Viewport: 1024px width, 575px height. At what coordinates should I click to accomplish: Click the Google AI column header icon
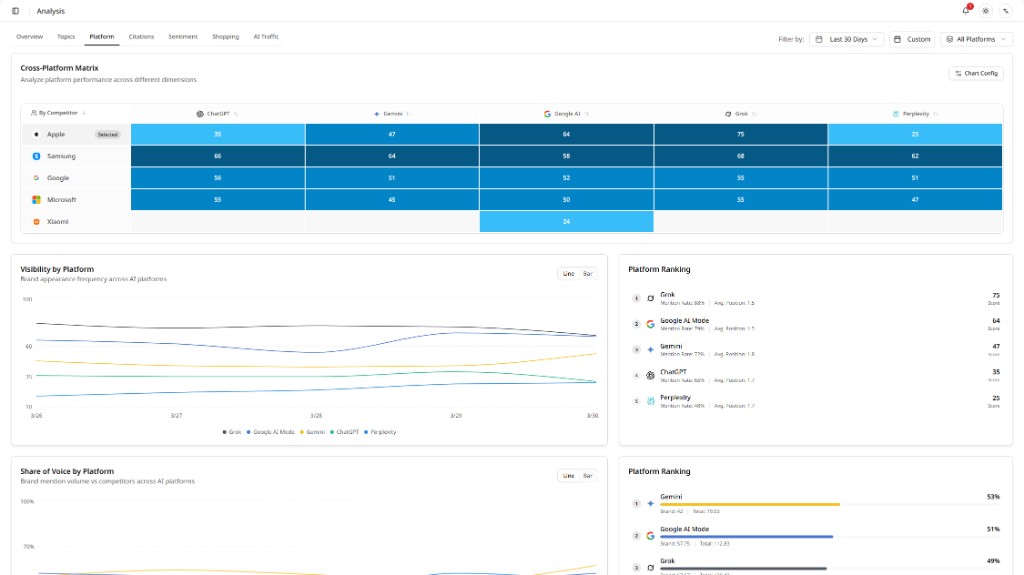click(547, 114)
